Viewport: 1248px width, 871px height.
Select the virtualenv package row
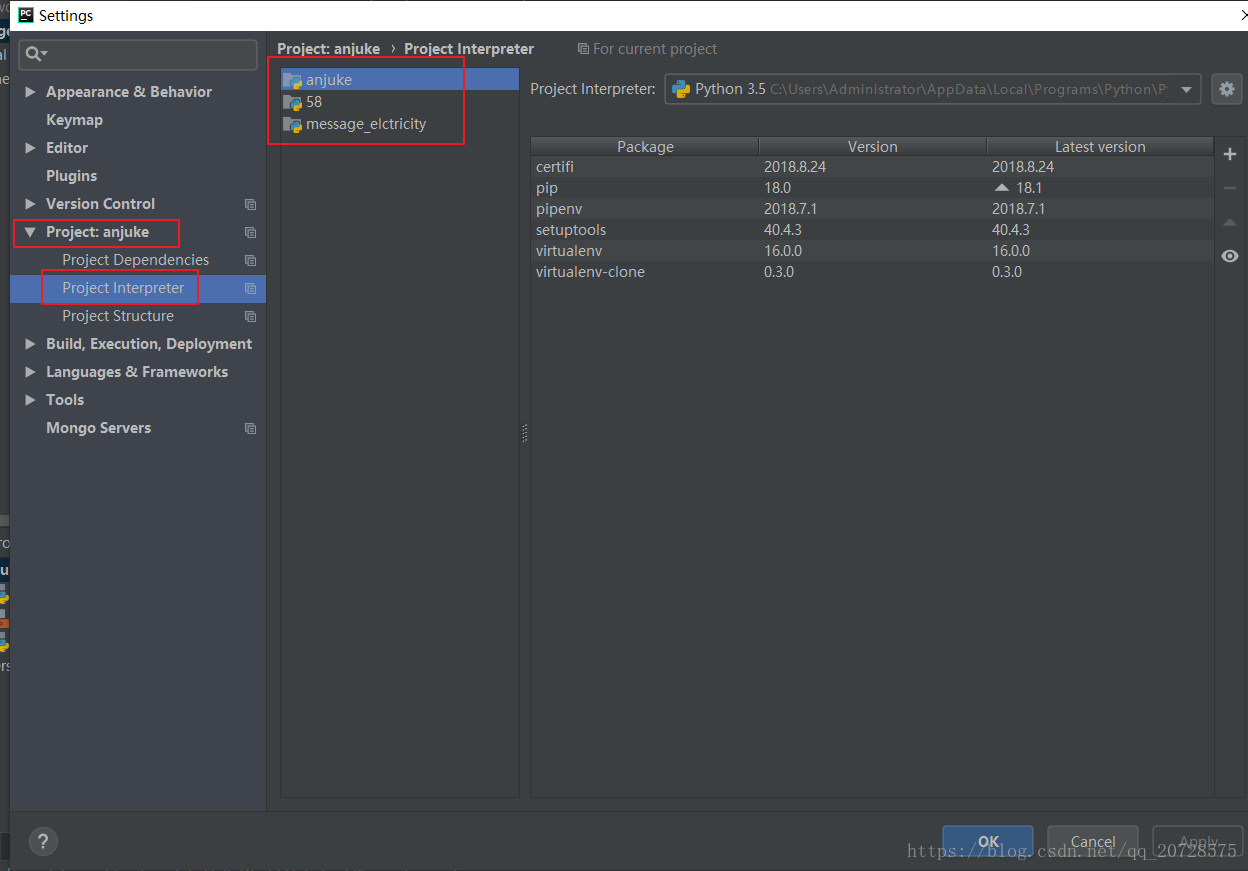[872, 251]
